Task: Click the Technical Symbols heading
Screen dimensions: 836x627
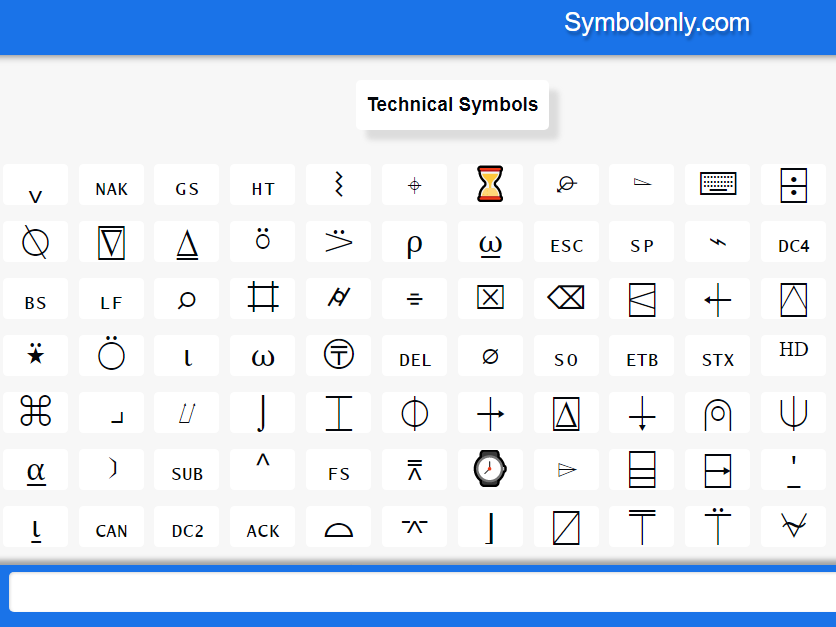Action: 452,104
